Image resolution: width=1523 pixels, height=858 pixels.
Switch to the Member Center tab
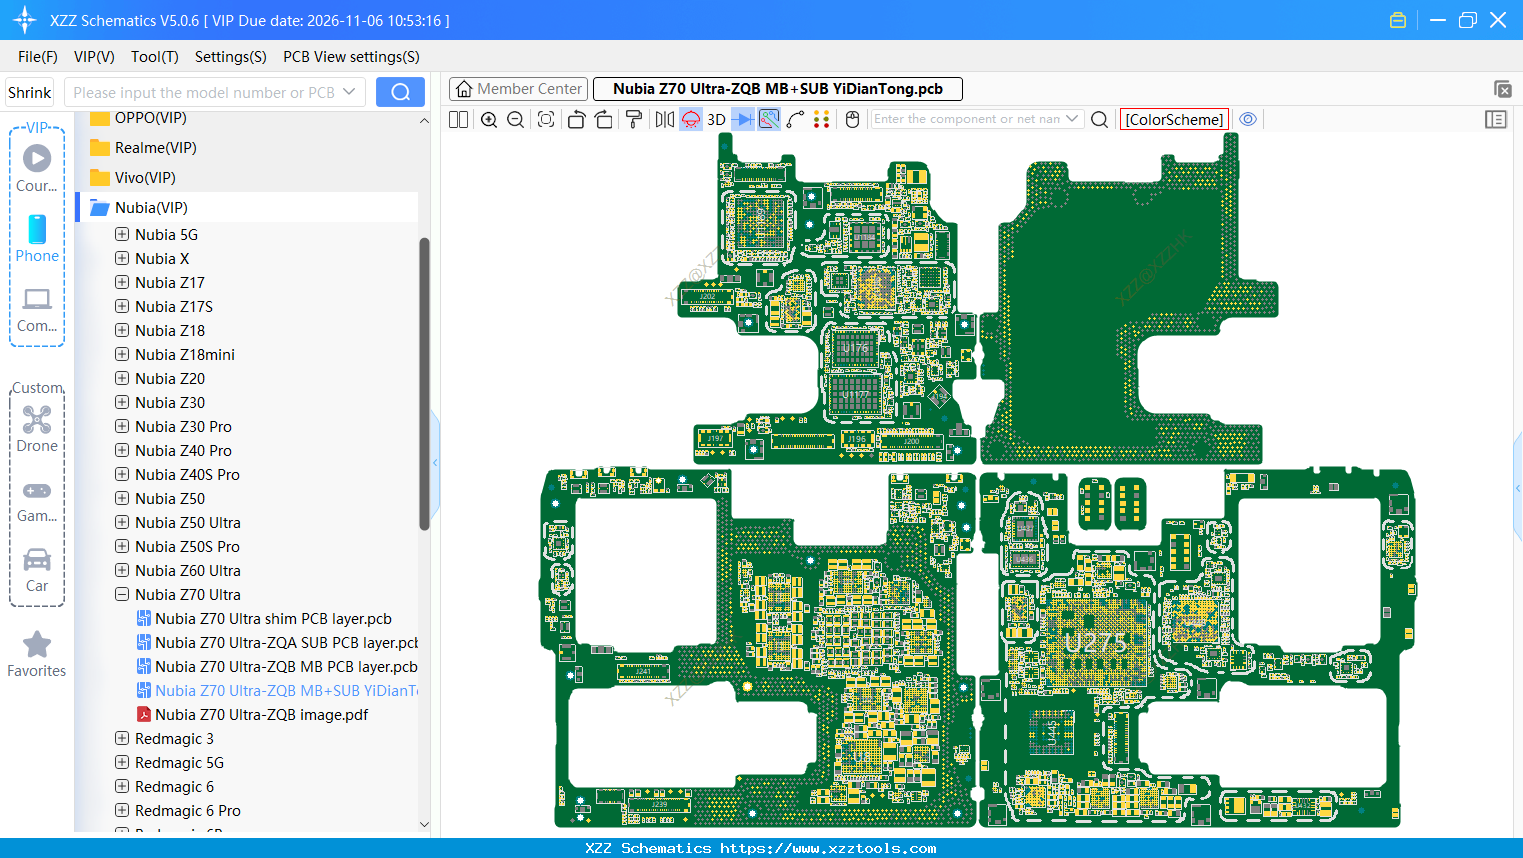(519, 89)
